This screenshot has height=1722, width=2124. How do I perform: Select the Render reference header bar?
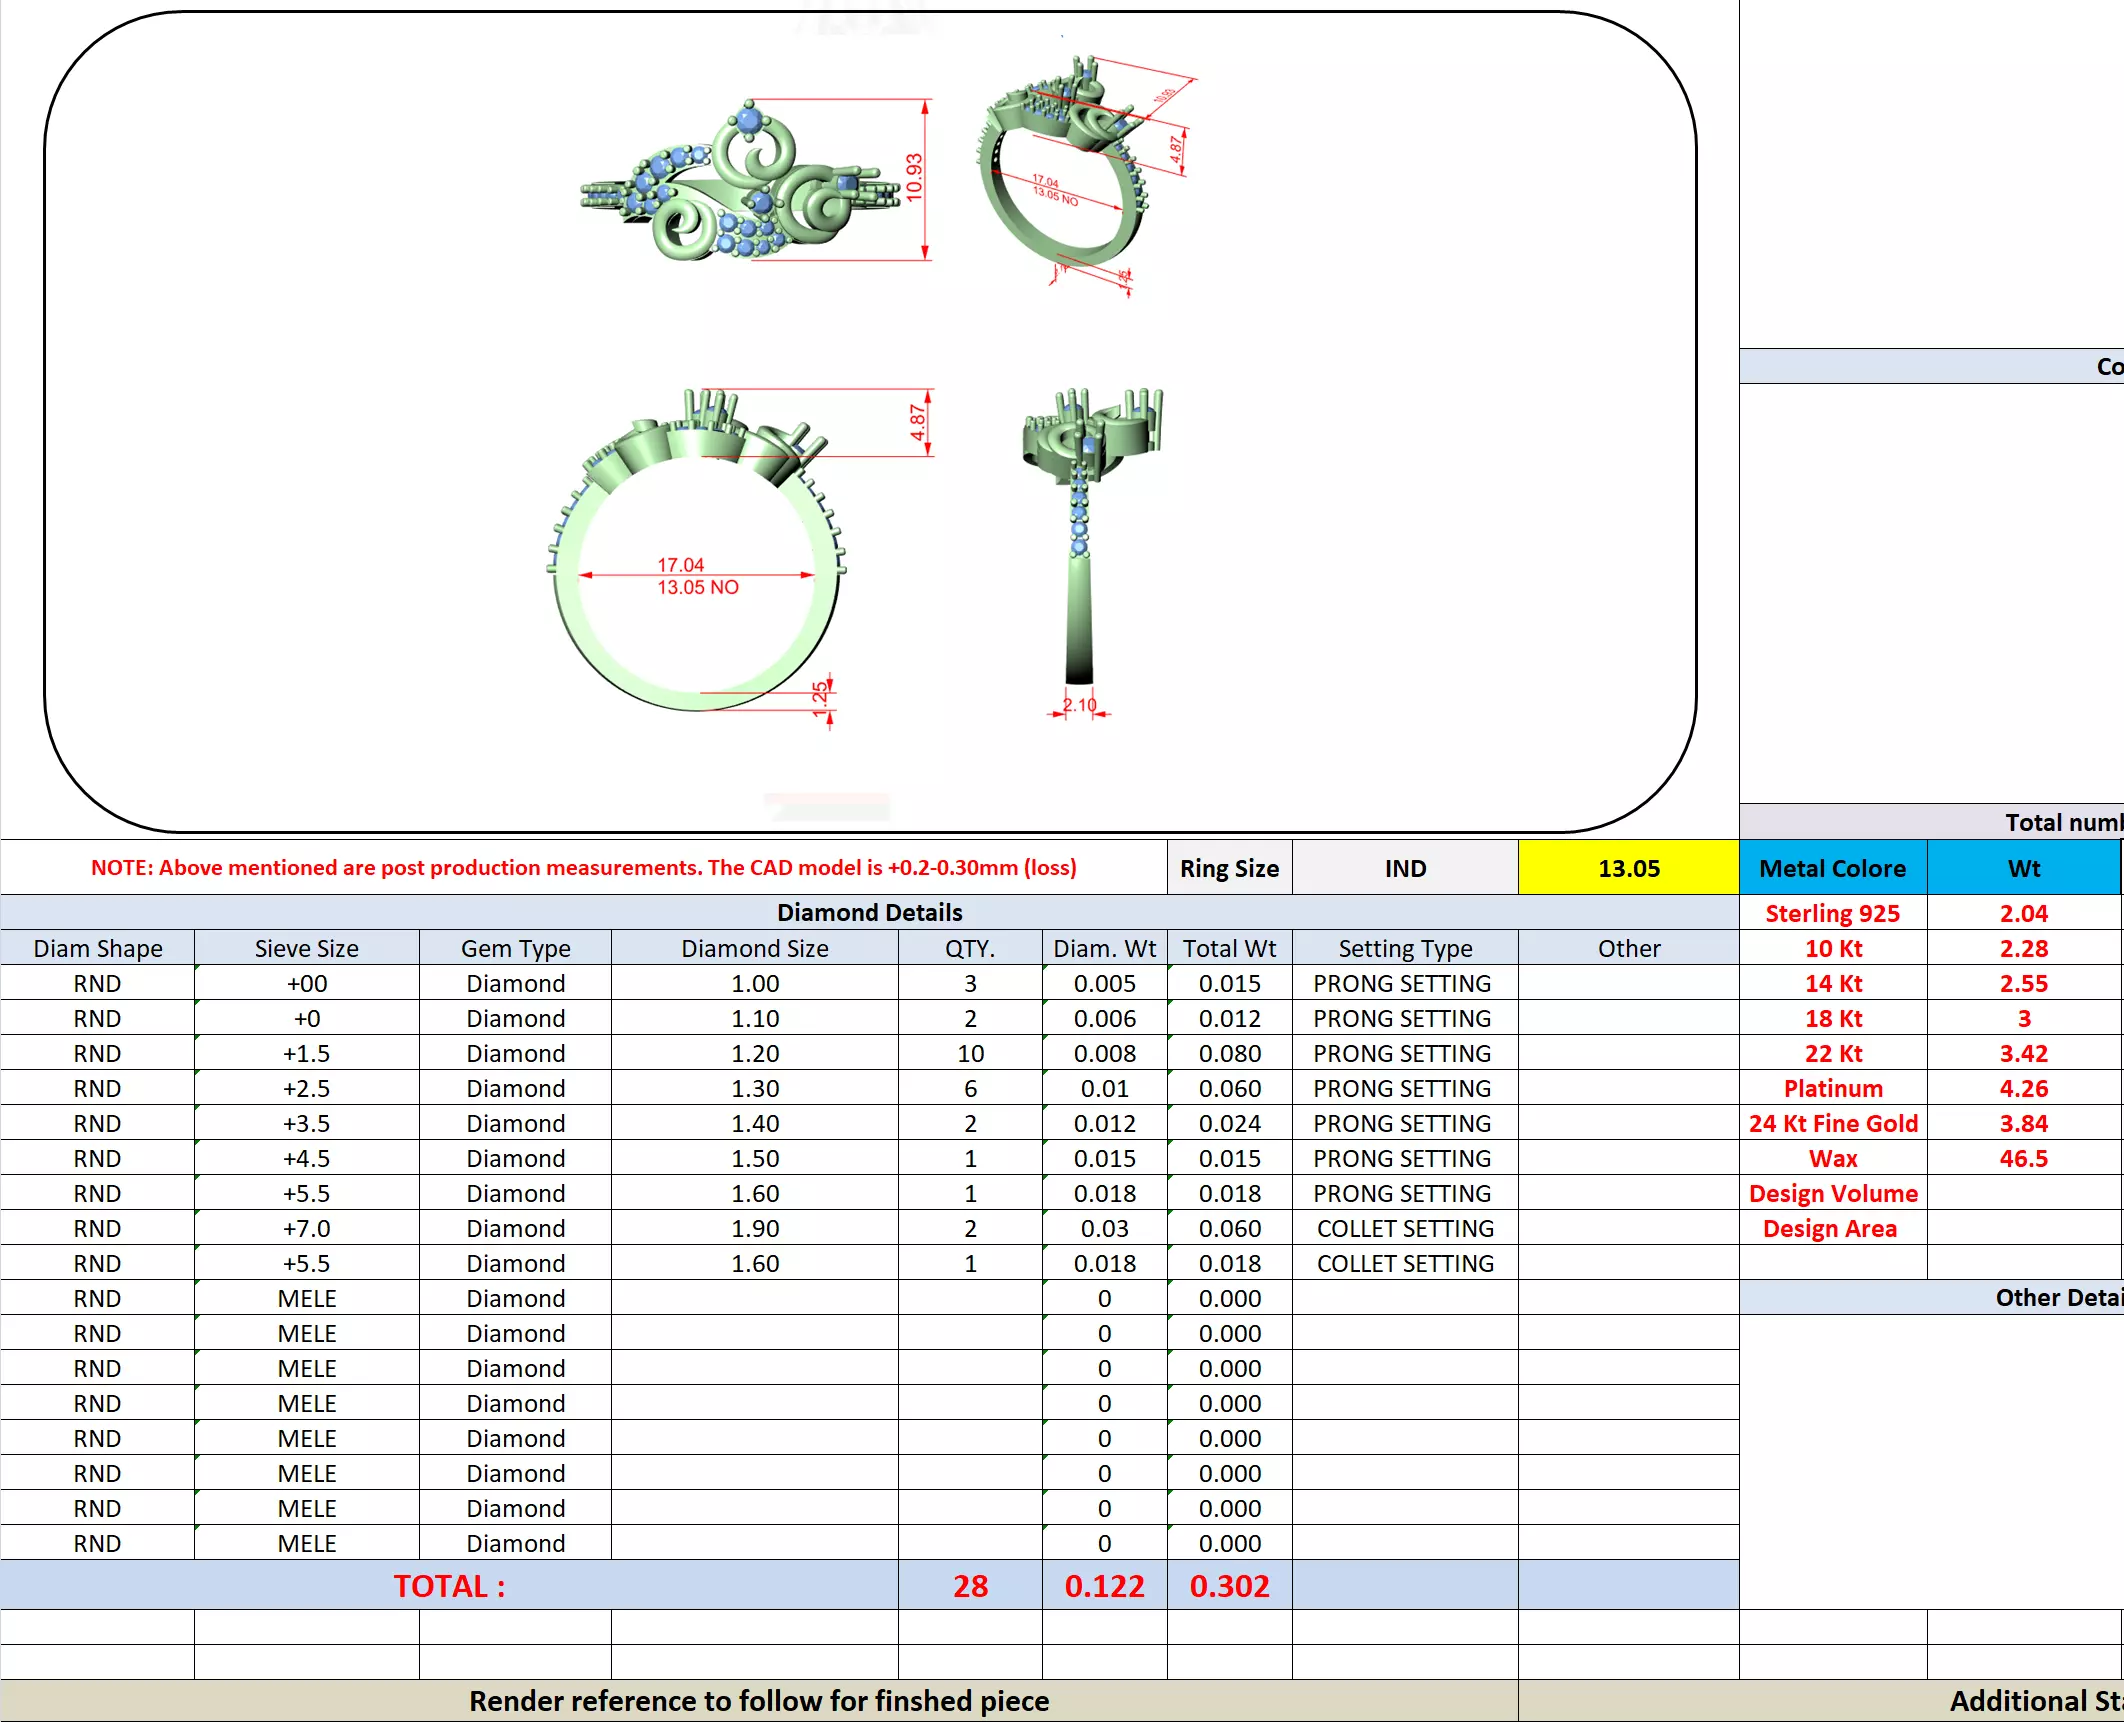(759, 1701)
